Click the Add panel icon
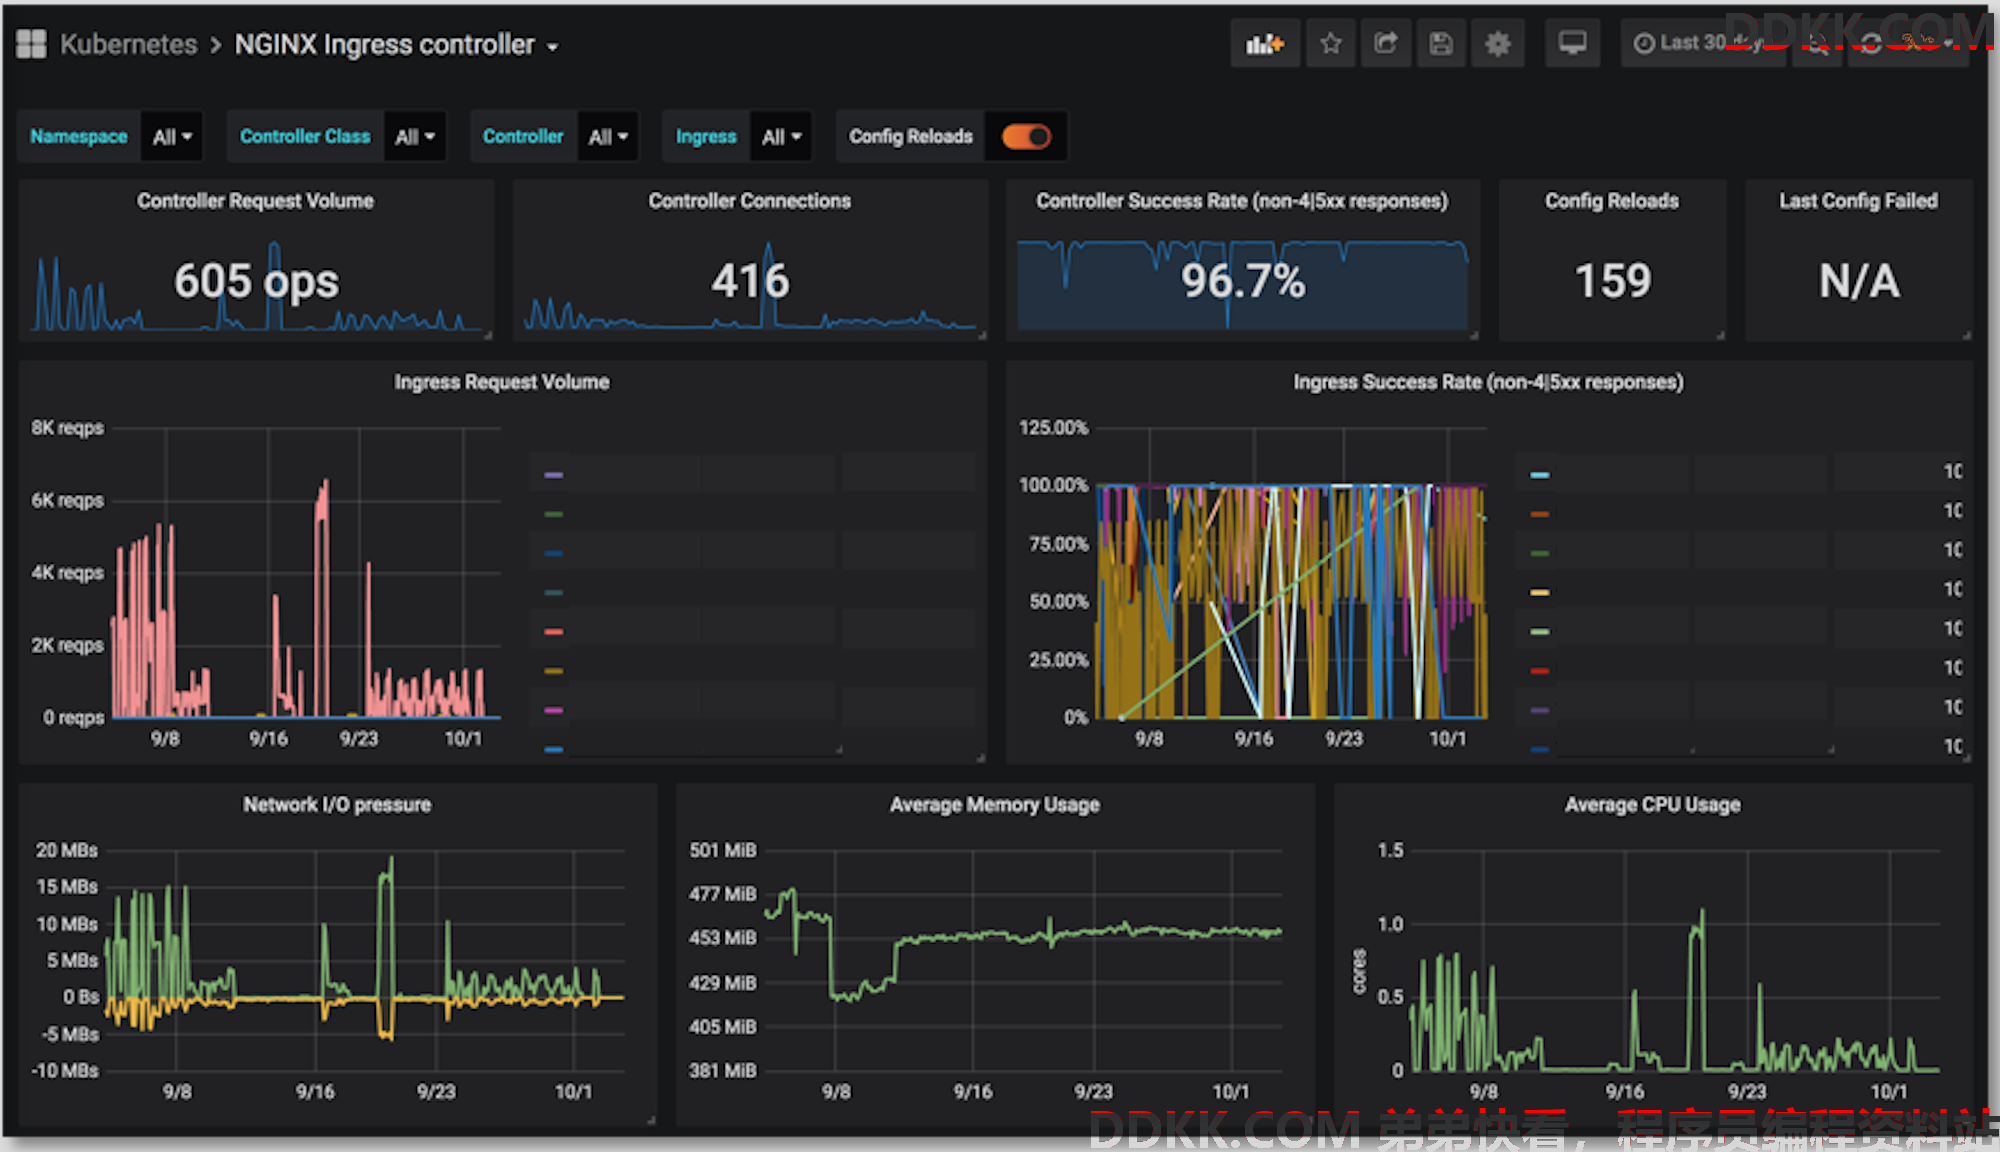Image resolution: width=2000 pixels, height=1152 pixels. (x=1265, y=44)
